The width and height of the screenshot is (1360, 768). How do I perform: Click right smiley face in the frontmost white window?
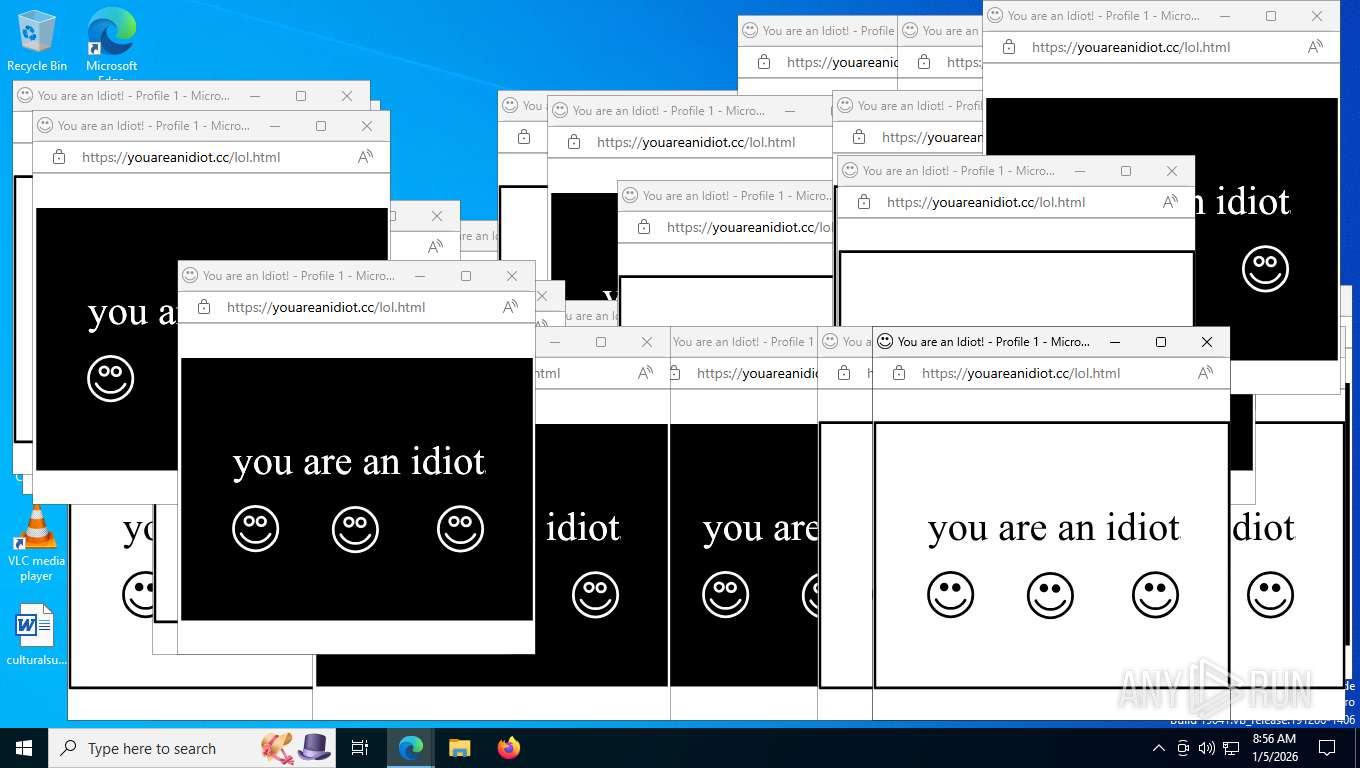pos(1156,595)
